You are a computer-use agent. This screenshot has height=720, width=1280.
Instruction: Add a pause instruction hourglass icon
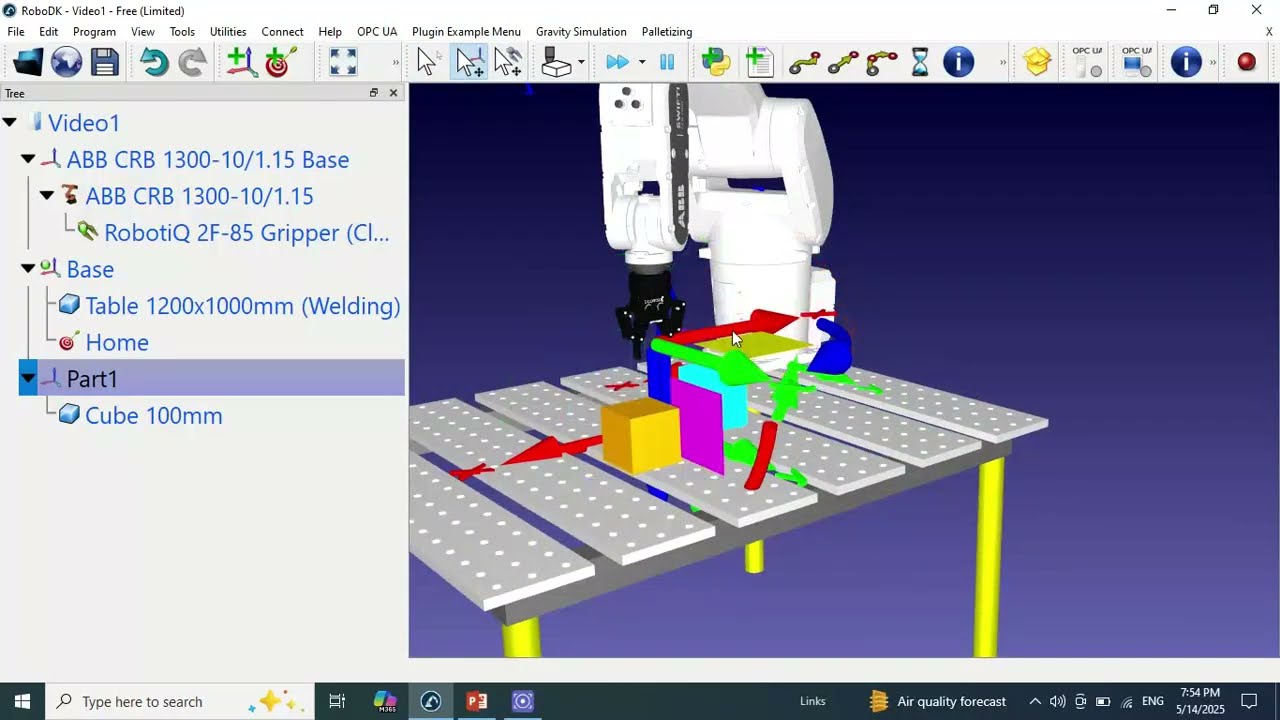pyautogui.click(x=920, y=62)
